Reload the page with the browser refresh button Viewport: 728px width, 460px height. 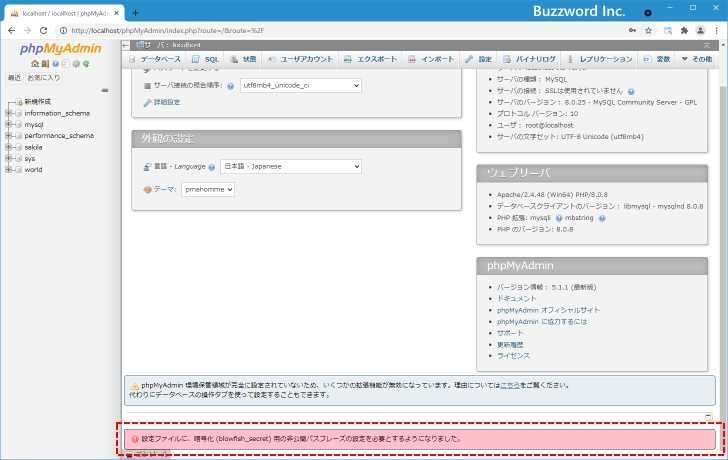(44, 31)
